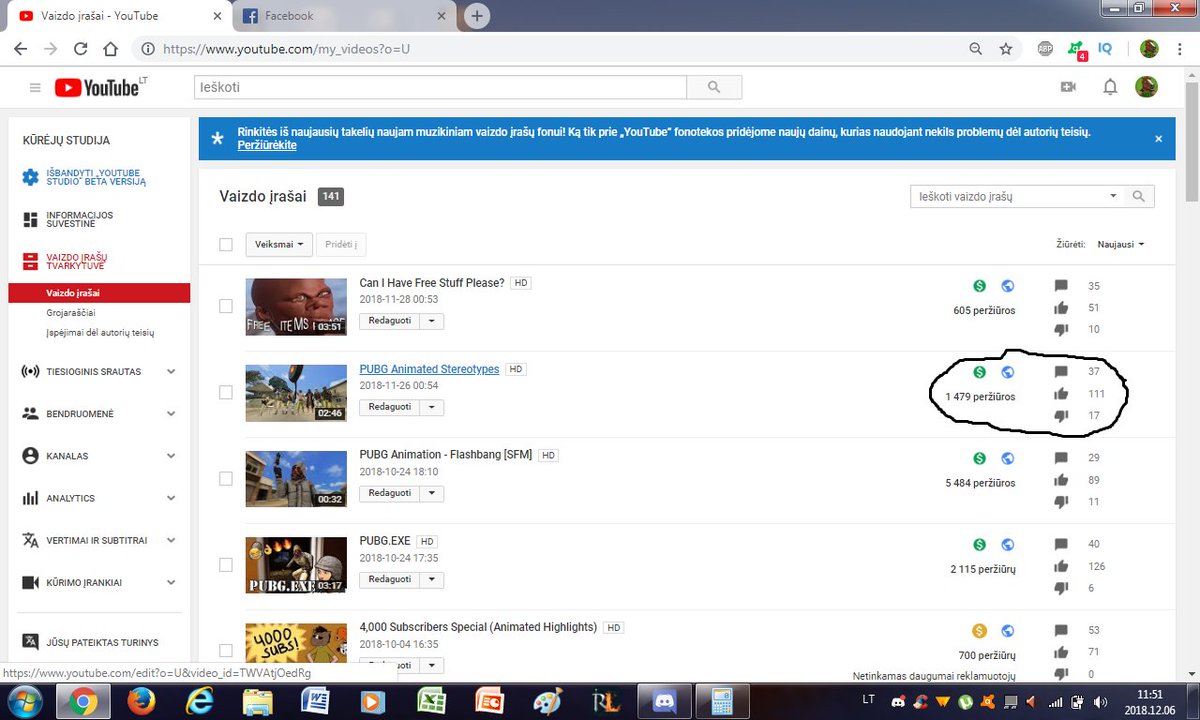Click the search magnifier button in YouTube header
The image size is (1200, 720).
[713, 88]
